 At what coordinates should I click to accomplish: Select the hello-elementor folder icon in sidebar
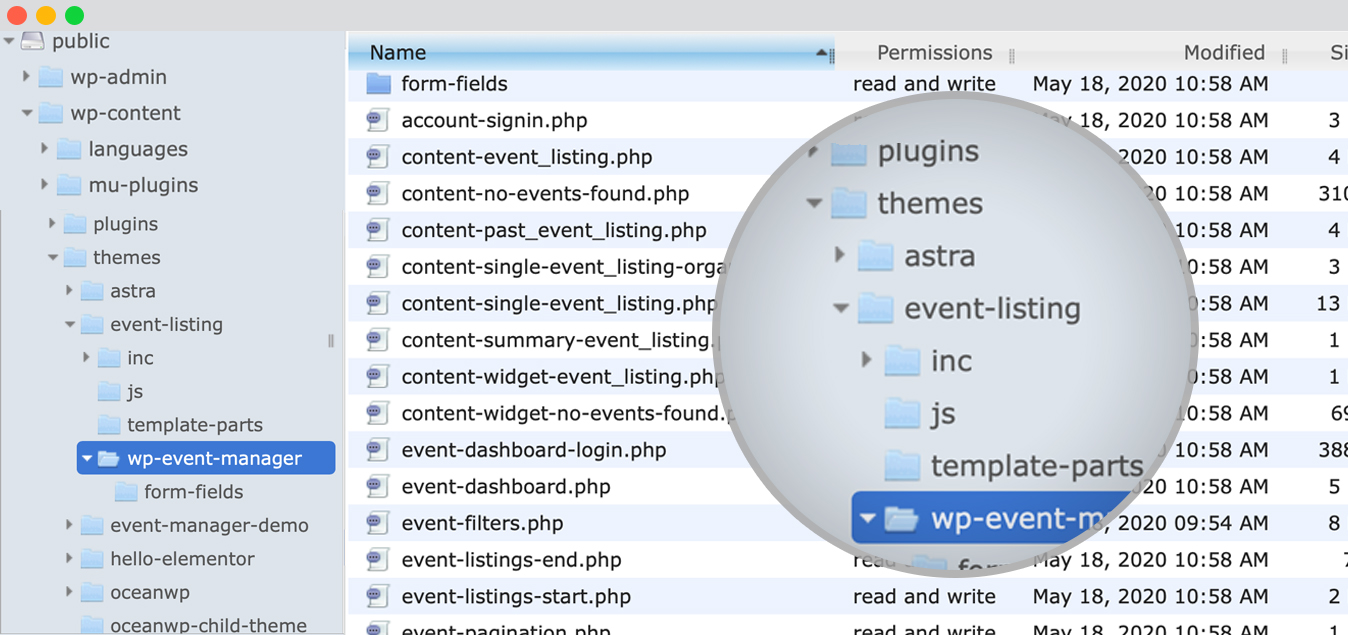92,559
